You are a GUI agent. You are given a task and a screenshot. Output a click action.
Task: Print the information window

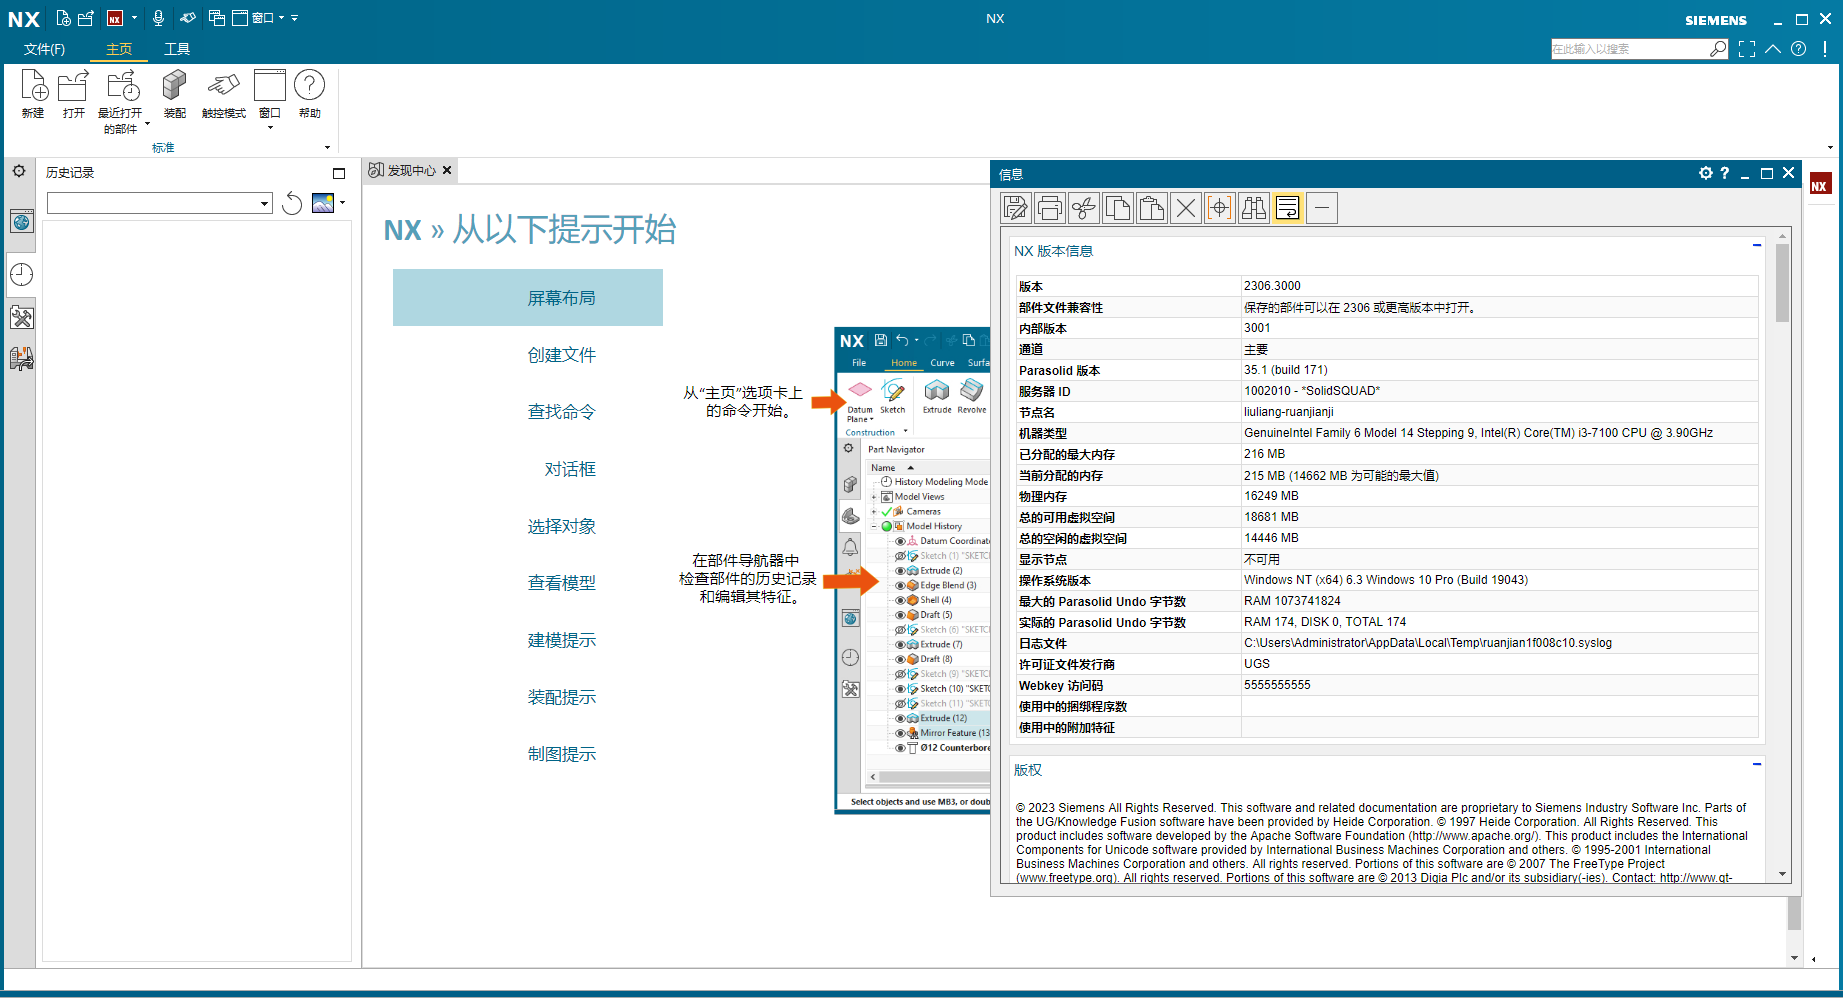point(1049,207)
